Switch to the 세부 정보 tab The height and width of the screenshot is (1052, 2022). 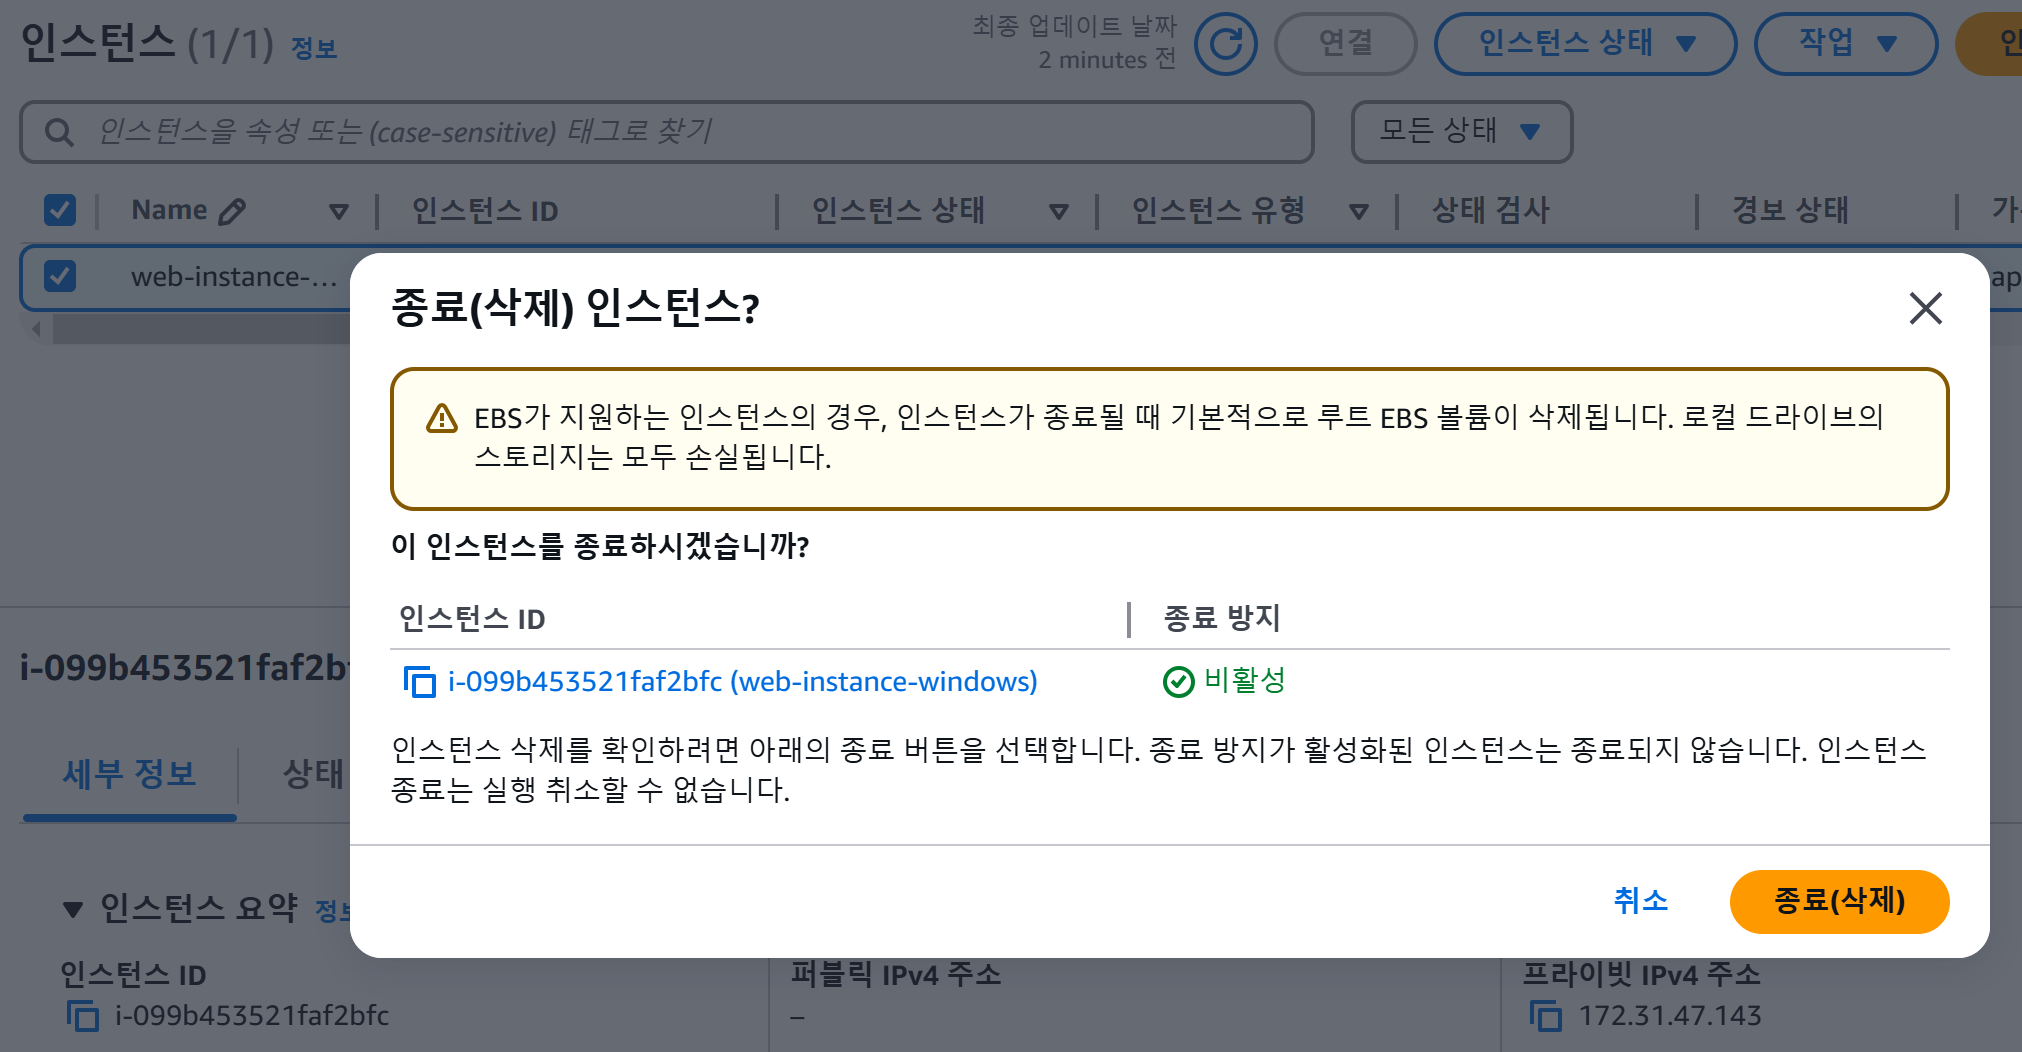point(130,774)
